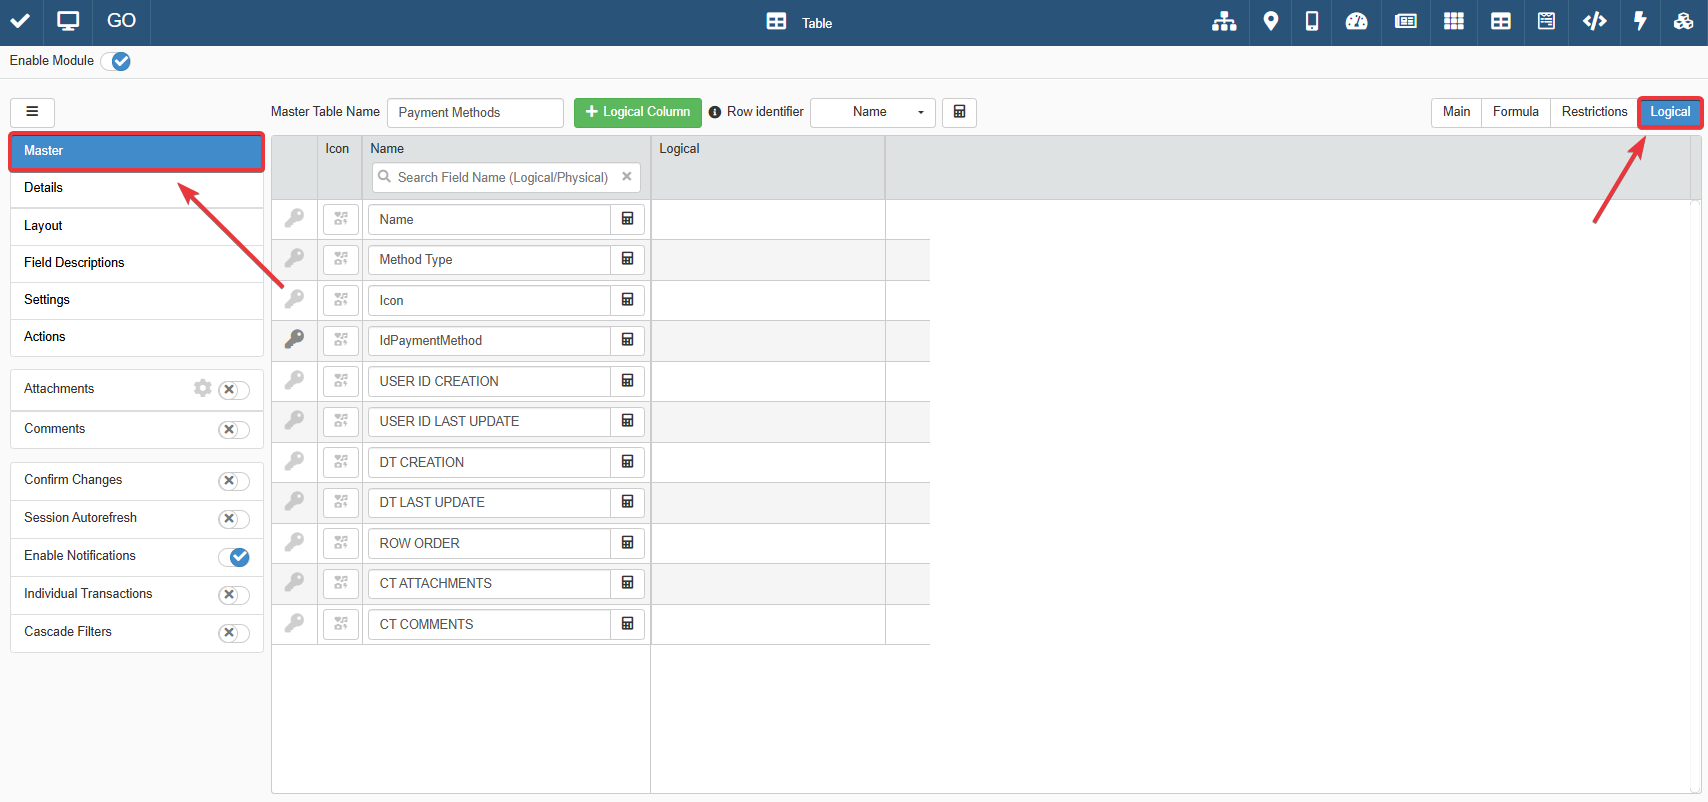Select Details in the side menu
Image resolution: width=1708 pixels, height=802 pixels.
coord(137,188)
